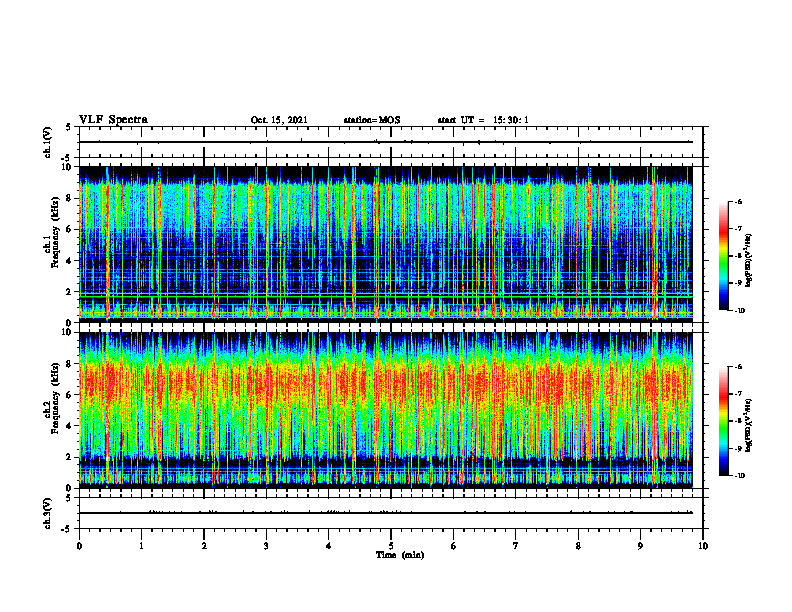Click the "8" kHz tick on ch.2 axis
The height and width of the screenshot is (612, 792).
[x=70, y=364]
